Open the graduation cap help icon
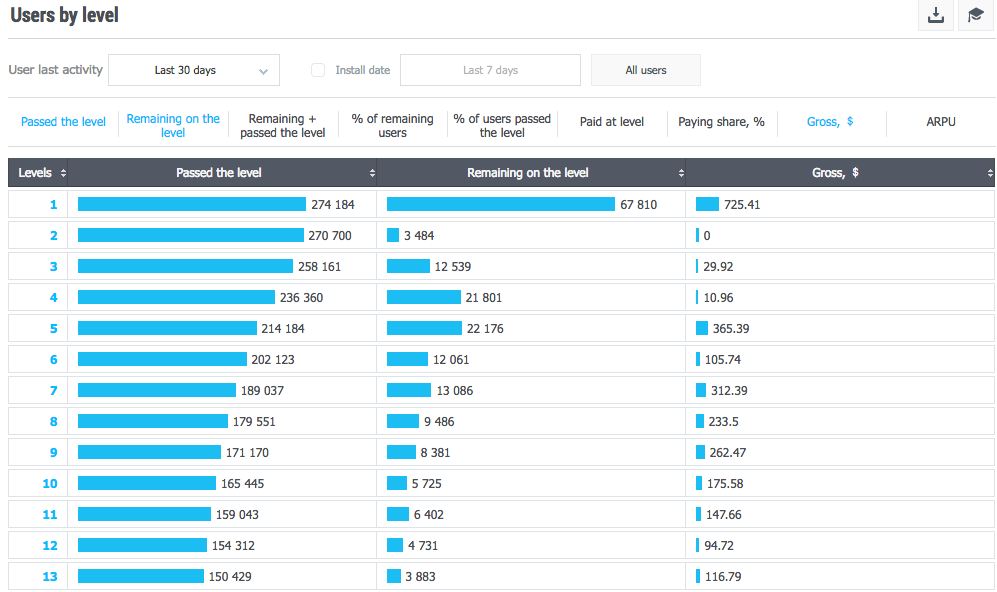The width and height of the screenshot is (997, 592). coord(976,16)
